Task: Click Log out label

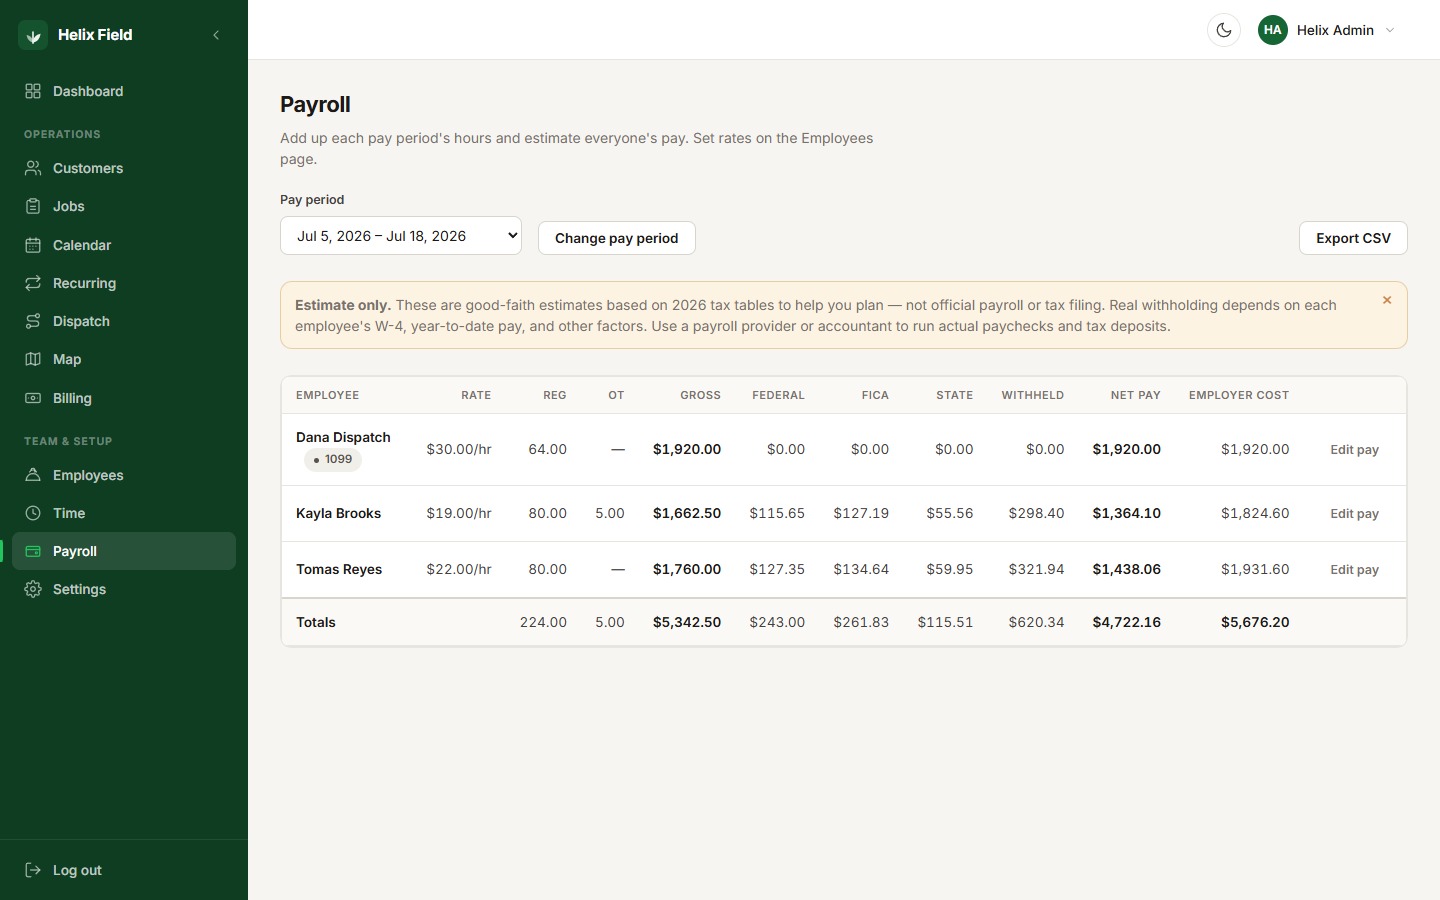Action: tap(77, 870)
